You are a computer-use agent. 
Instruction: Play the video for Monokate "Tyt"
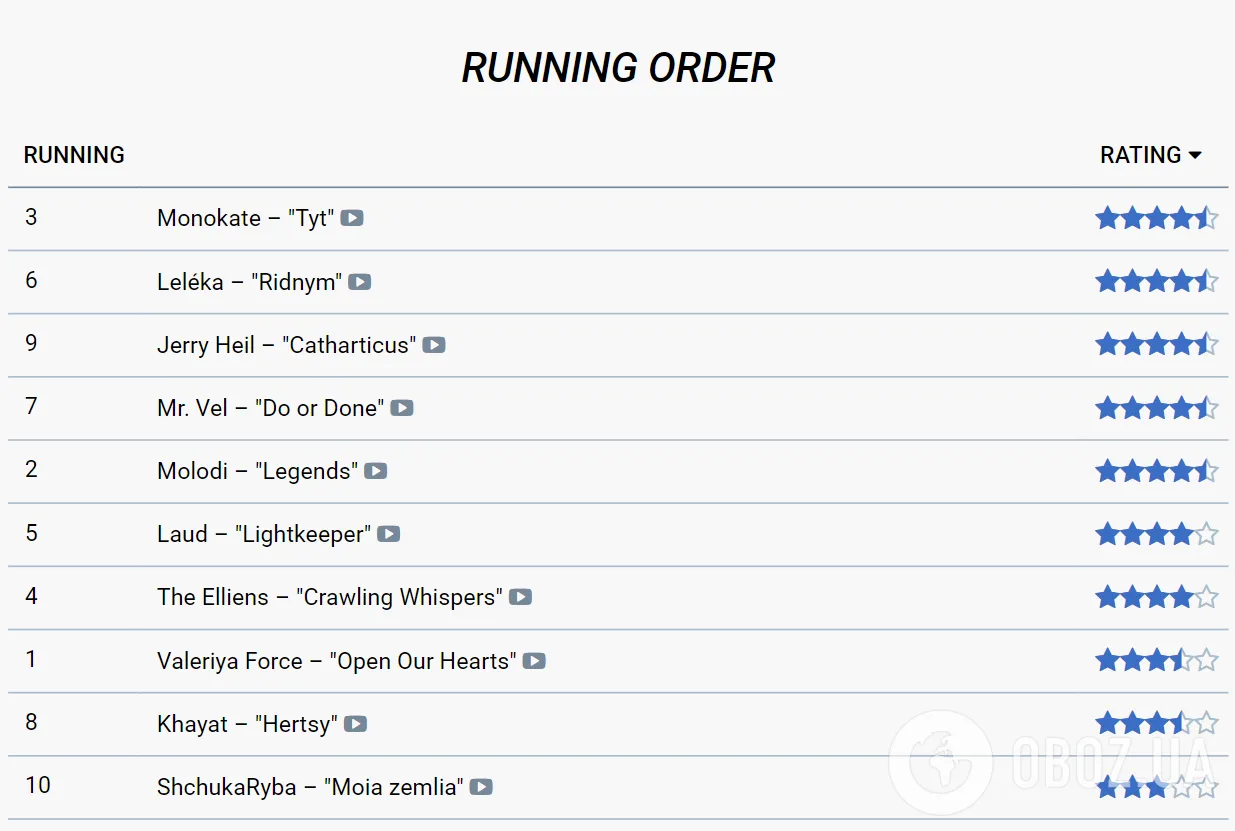click(x=352, y=218)
